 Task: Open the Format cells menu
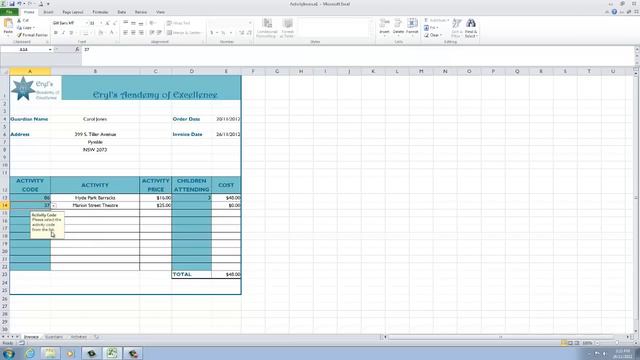[412, 27]
